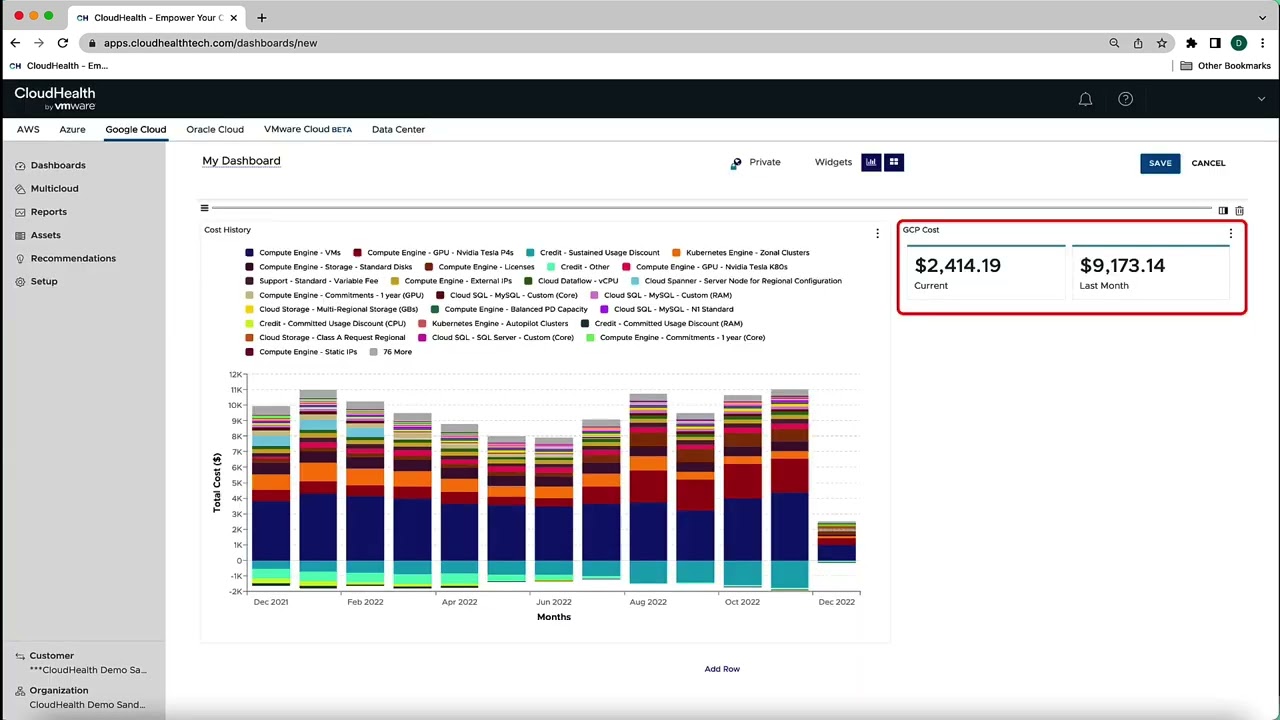Switch to the Data Center tab
Screen dimensions: 1280x720
tap(398, 129)
